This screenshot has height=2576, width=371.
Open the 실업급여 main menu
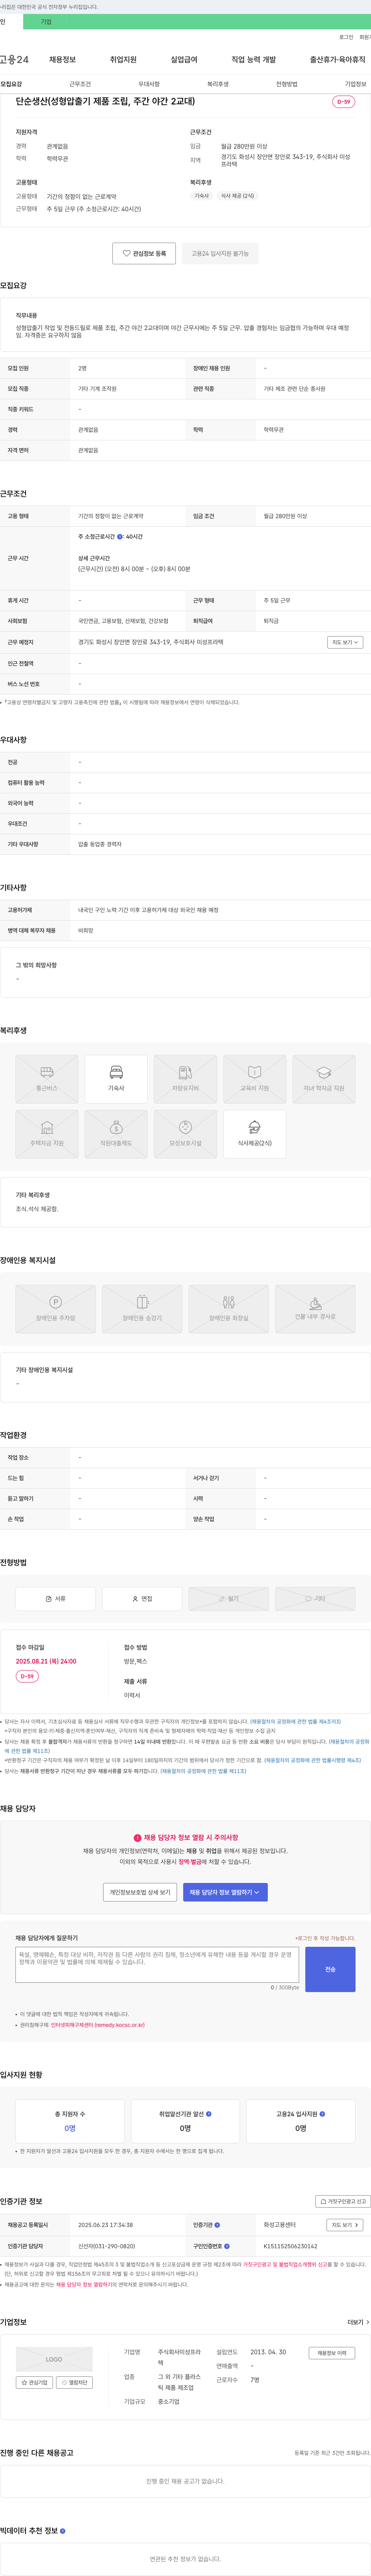click(x=184, y=60)
